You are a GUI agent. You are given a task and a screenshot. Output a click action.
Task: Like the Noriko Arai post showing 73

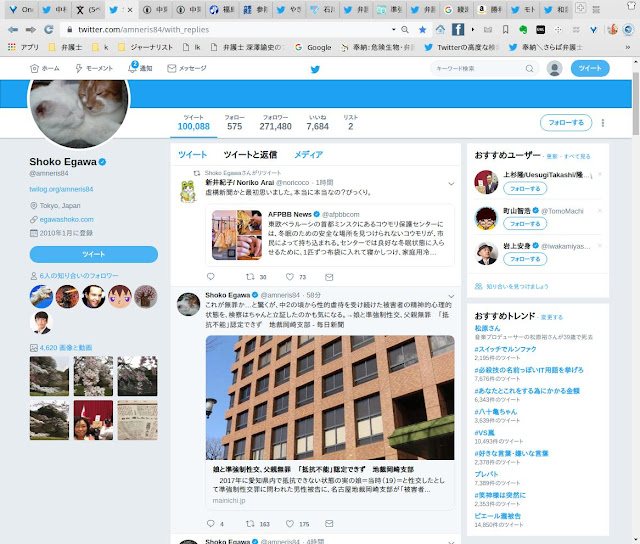[289, 277]
